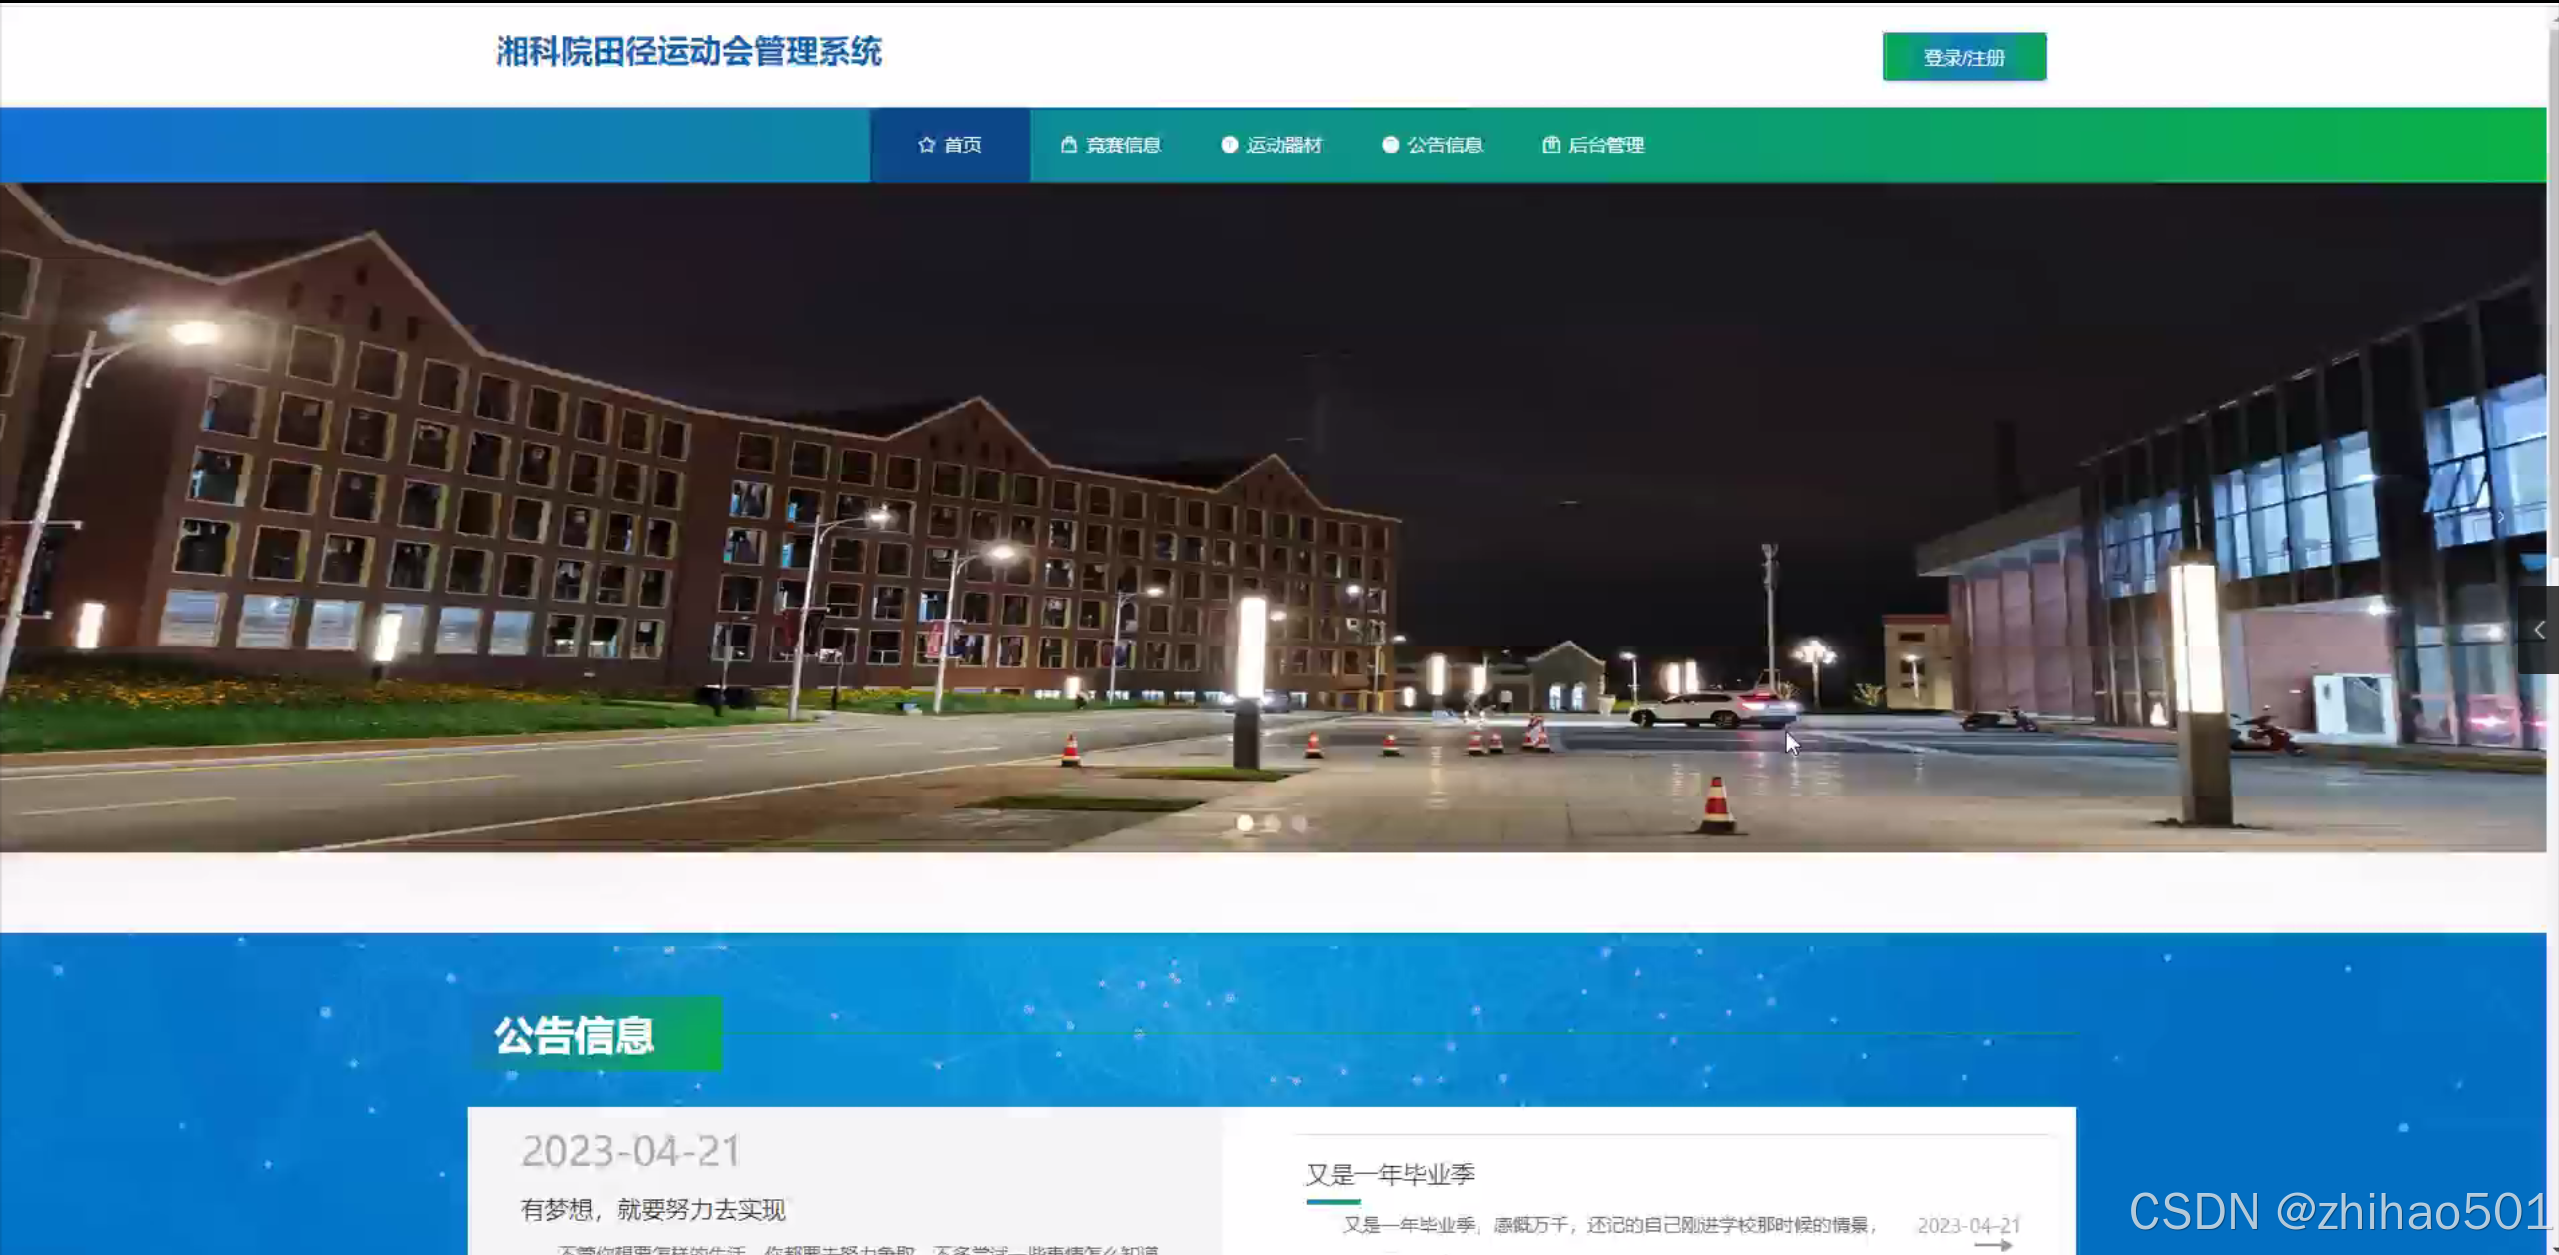Open the 有梦想，就要努力去实现 announcement
The image size is (2559, 1255).
(x=652, y=1210)
